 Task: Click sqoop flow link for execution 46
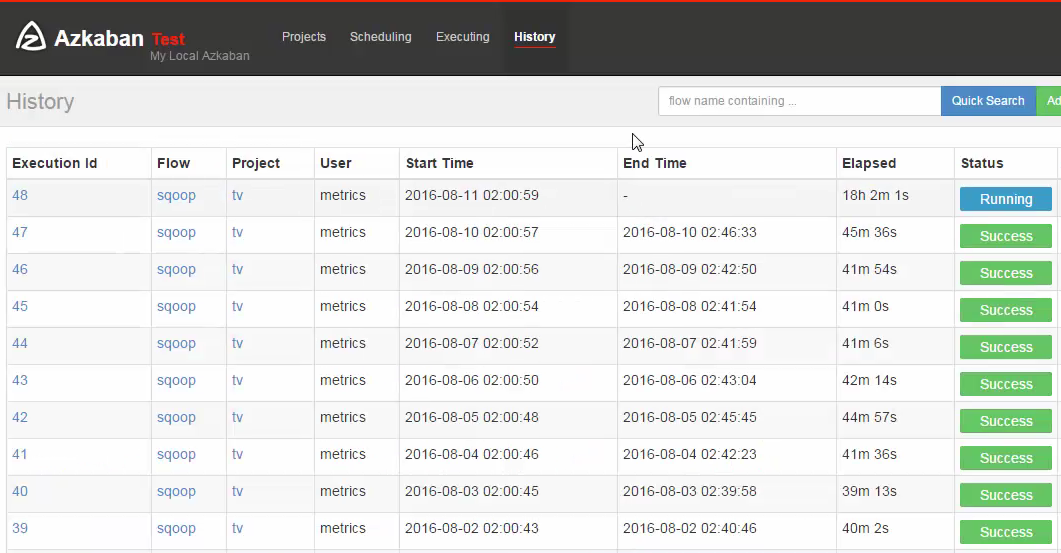point(176,270)
